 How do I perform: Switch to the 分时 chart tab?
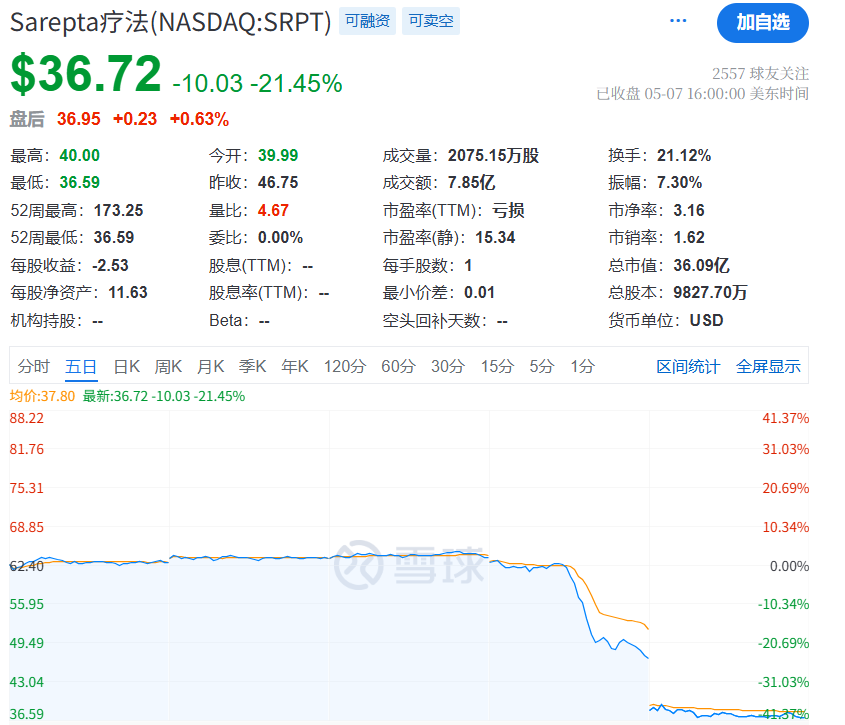[x=33, y=367]
